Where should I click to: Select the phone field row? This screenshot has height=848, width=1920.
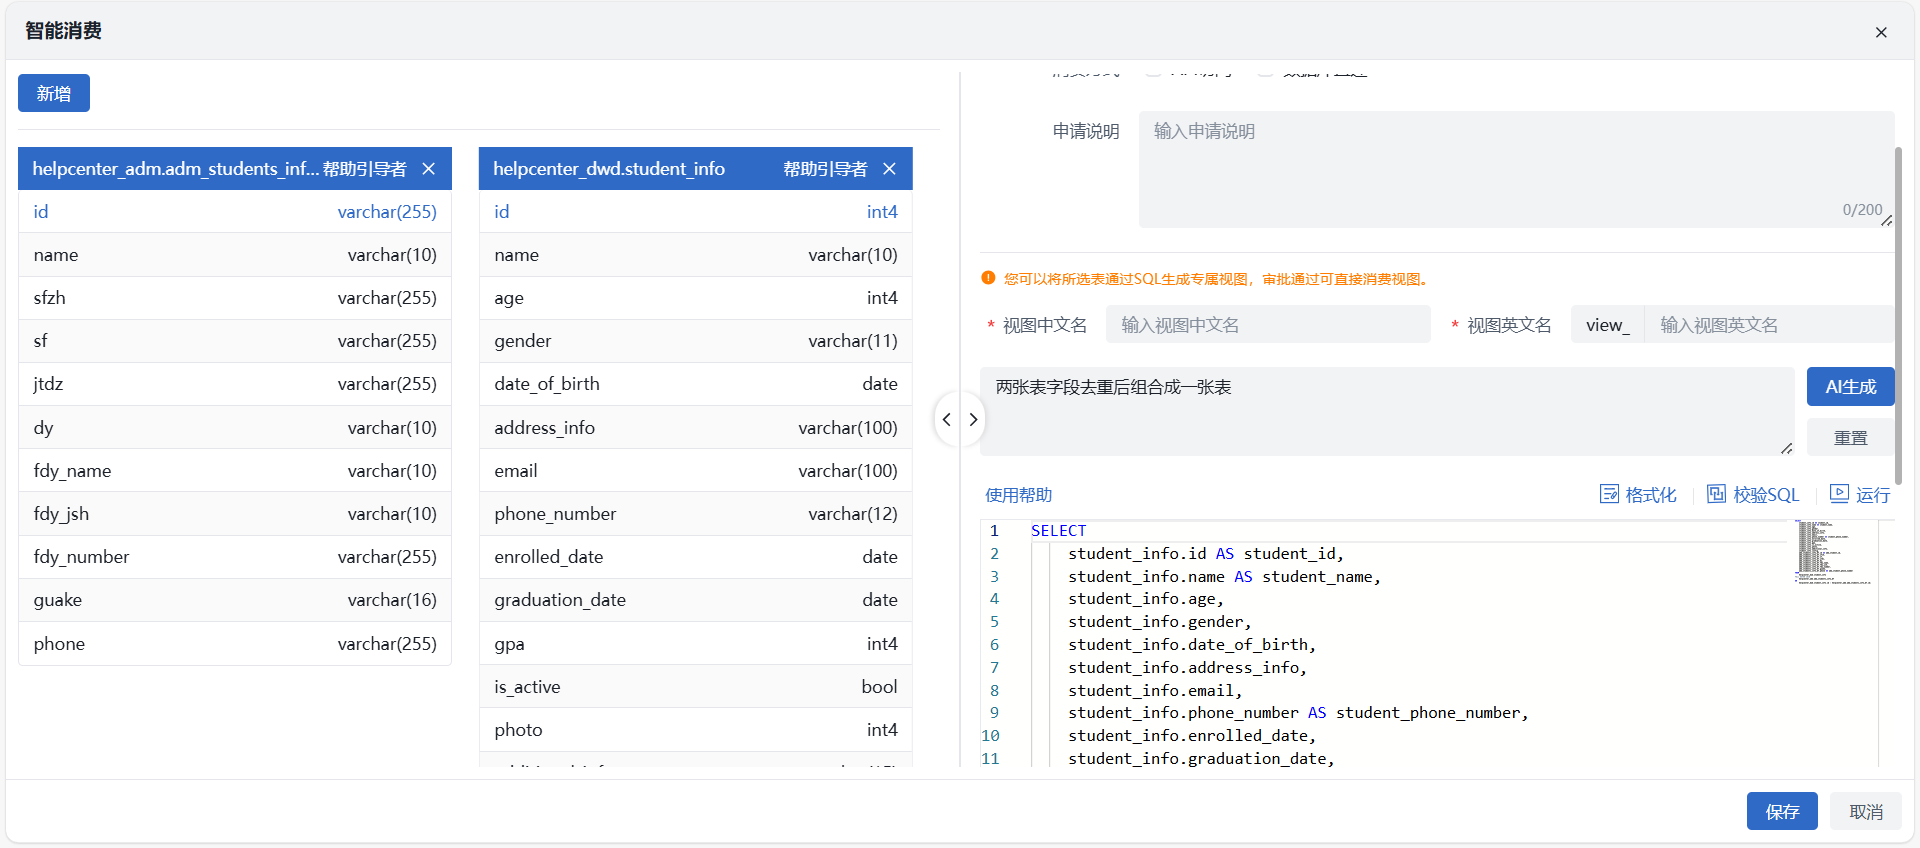click(235, 644)
